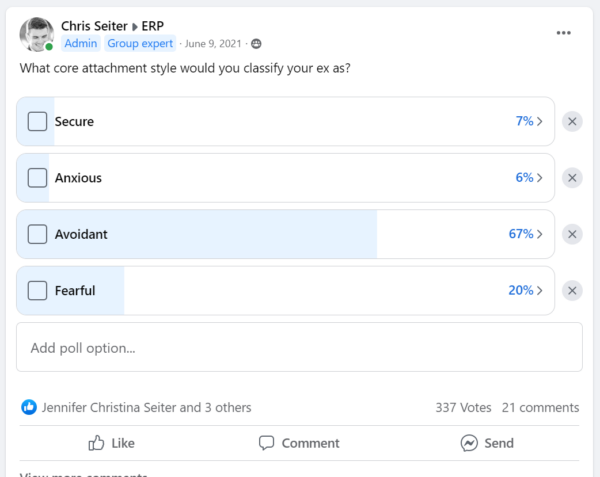Like the post
The width and height of the screenshot is (600, 477).
coord(111,443)
